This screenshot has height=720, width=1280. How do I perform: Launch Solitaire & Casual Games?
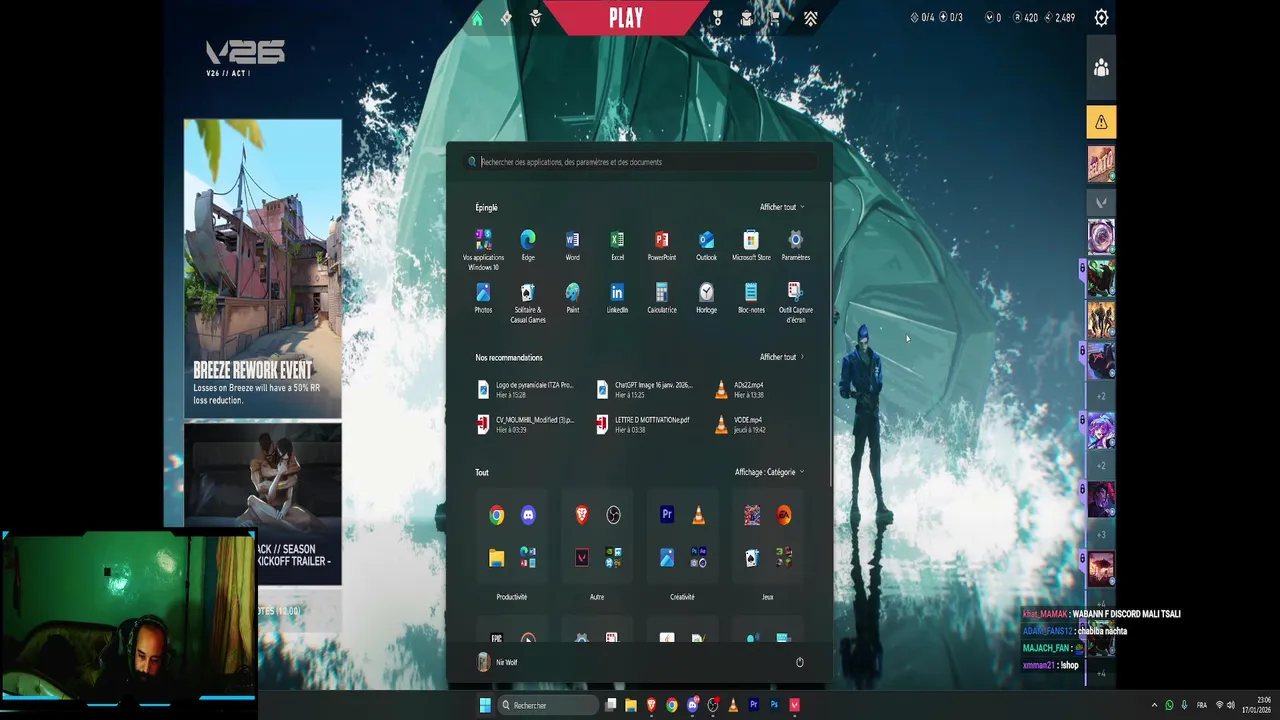tap(528, 302)
